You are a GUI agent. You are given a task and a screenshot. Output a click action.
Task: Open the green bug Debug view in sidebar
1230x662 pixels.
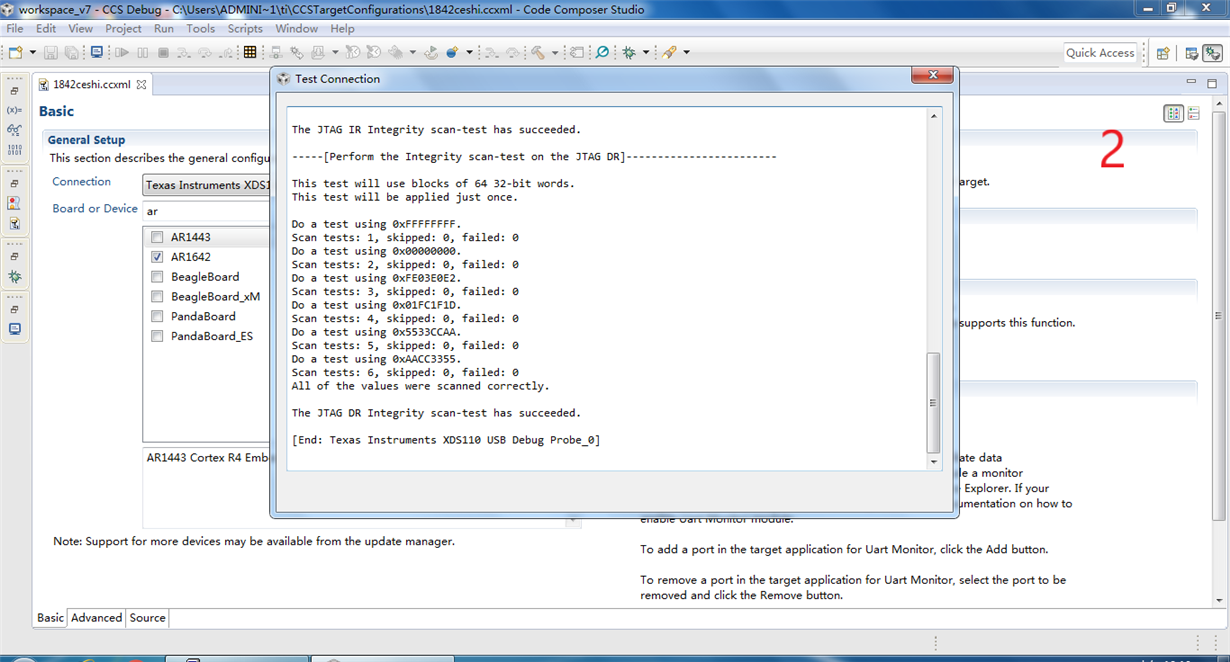point(14,277)
